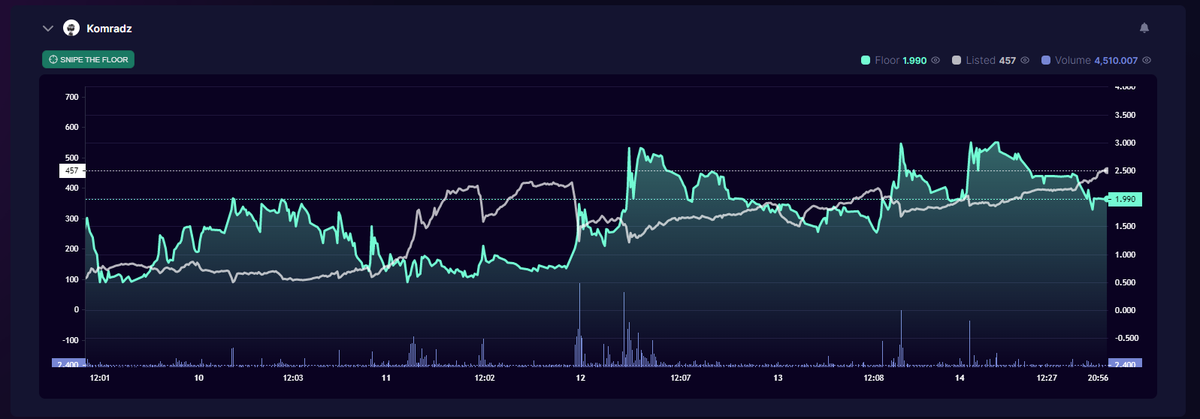Open the notification bell for Komradz alerts
This screenshot has height=419, width=1200.
click(x=1144, y=28)
